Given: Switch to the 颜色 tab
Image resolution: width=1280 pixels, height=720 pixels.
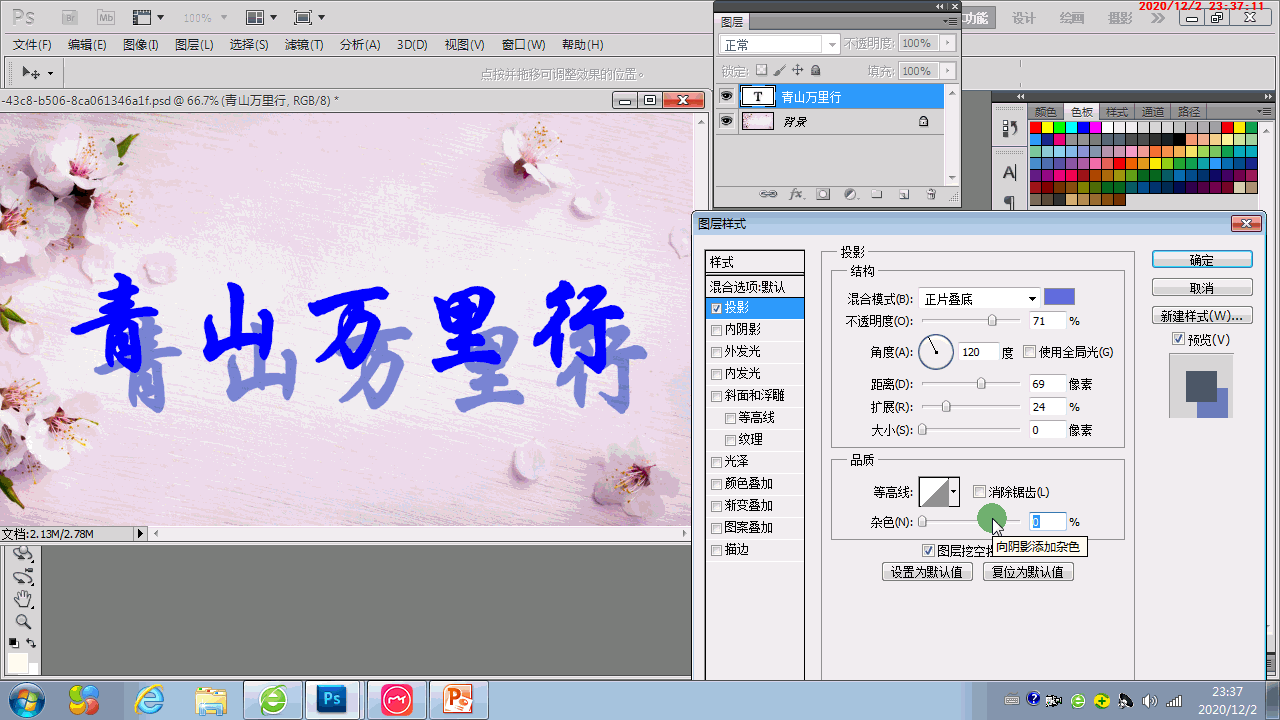Looking at the screenshot, I should click(1045, 112).
